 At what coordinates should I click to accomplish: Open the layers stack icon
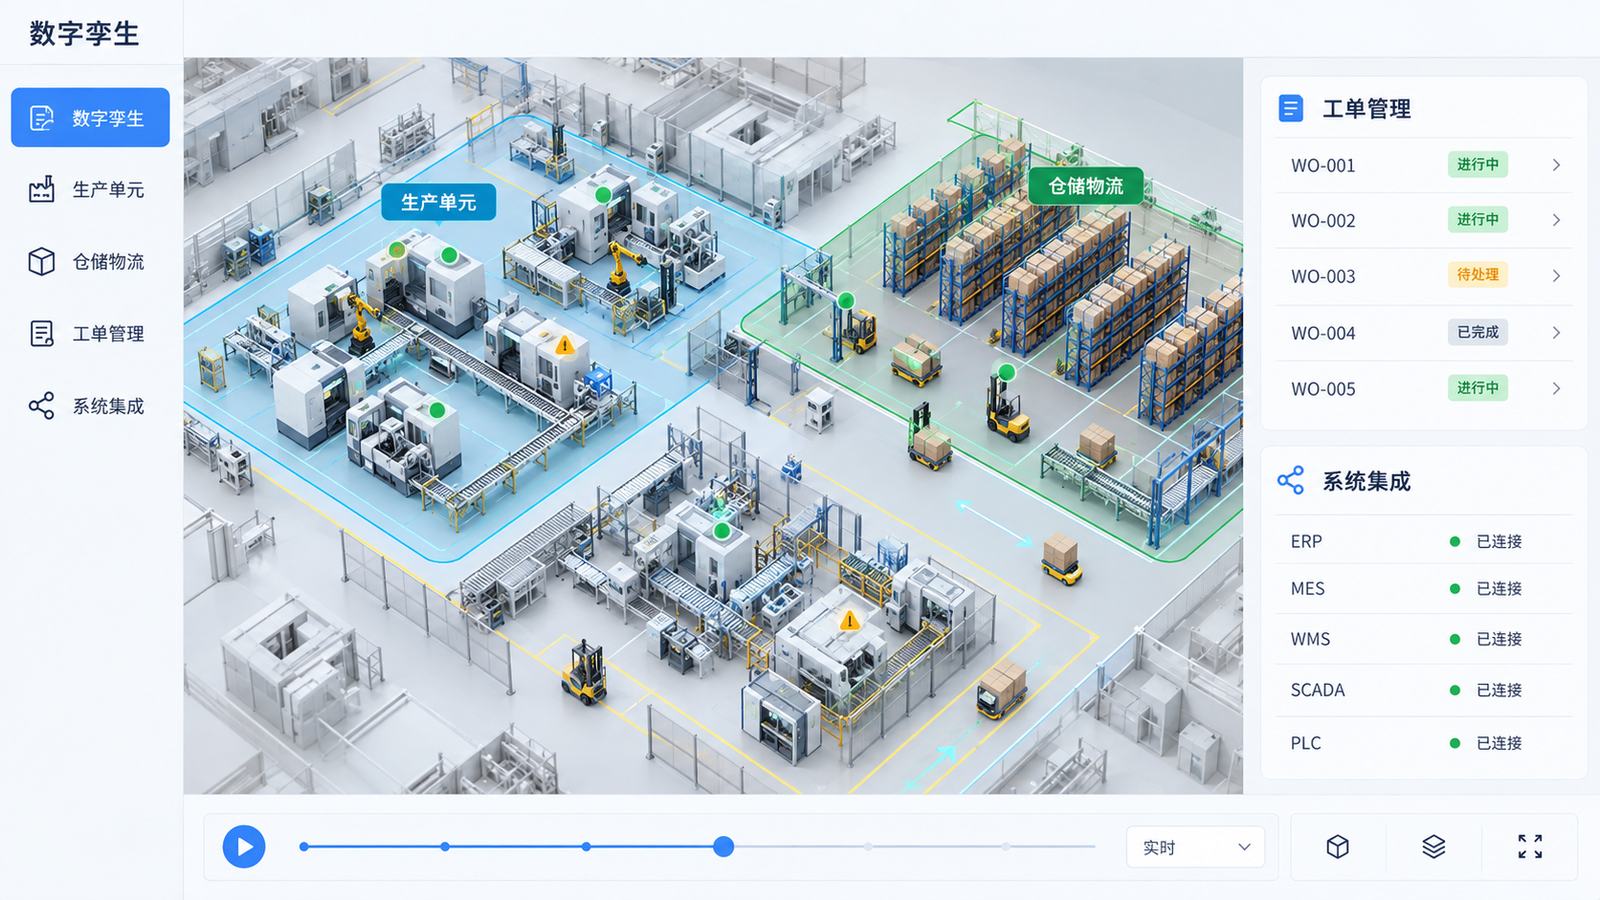coord(1434,847)
